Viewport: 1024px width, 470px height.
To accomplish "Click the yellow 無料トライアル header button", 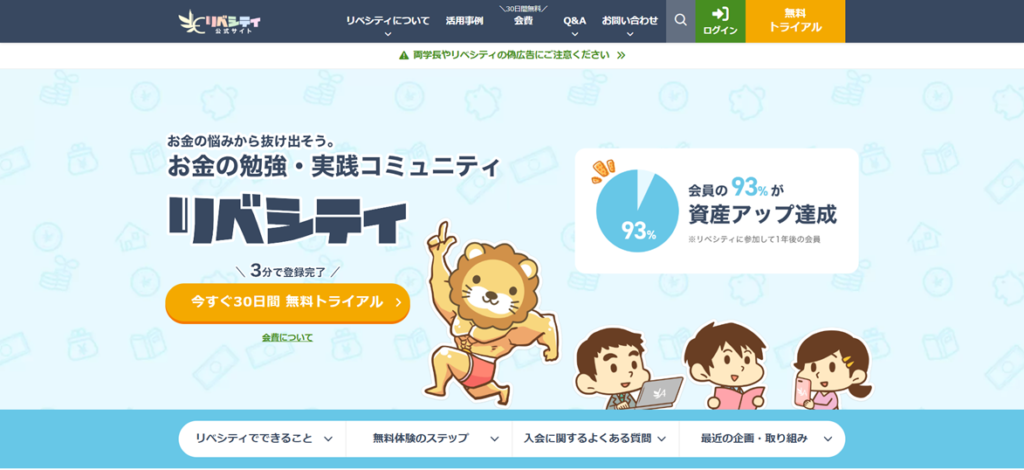I will (795, 22).
